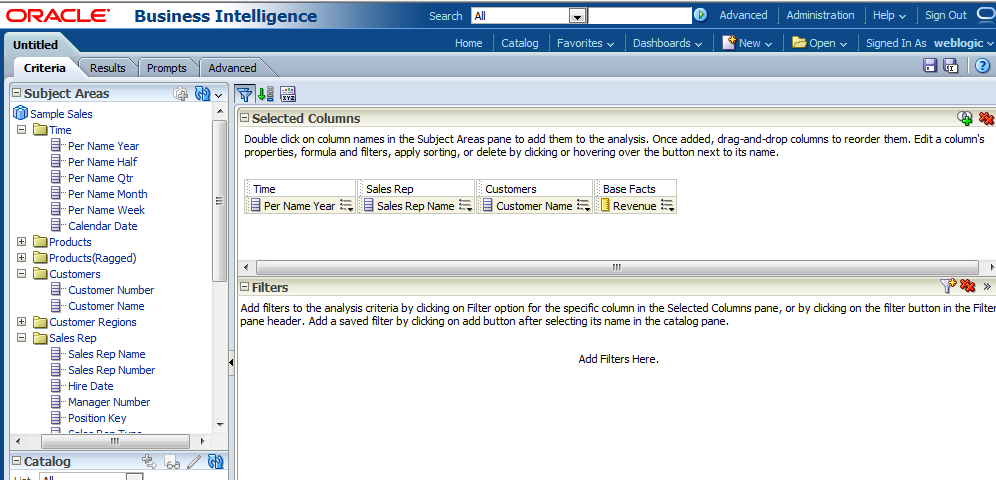Click the combine results icon in Selected Columns
The image size is (996, 480).
(x=965, y=117)
